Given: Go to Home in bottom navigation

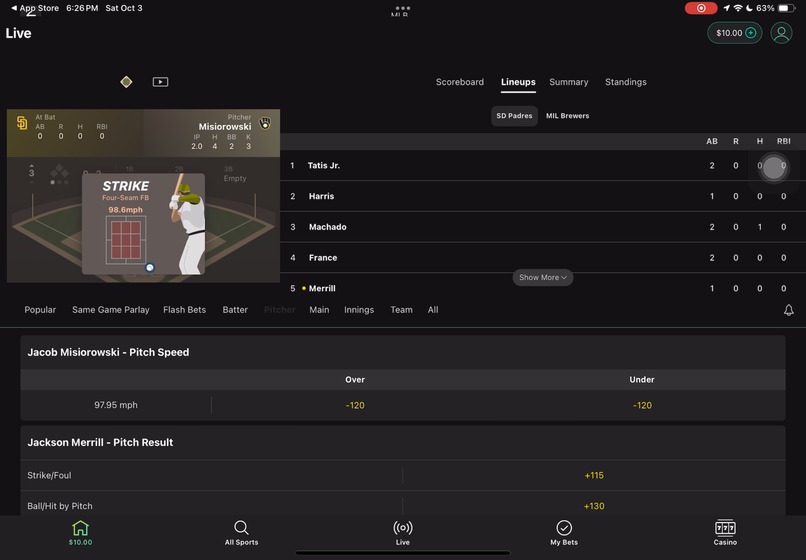Looking at the screenshot, I should pyautogui.click(x=81, y=533).
